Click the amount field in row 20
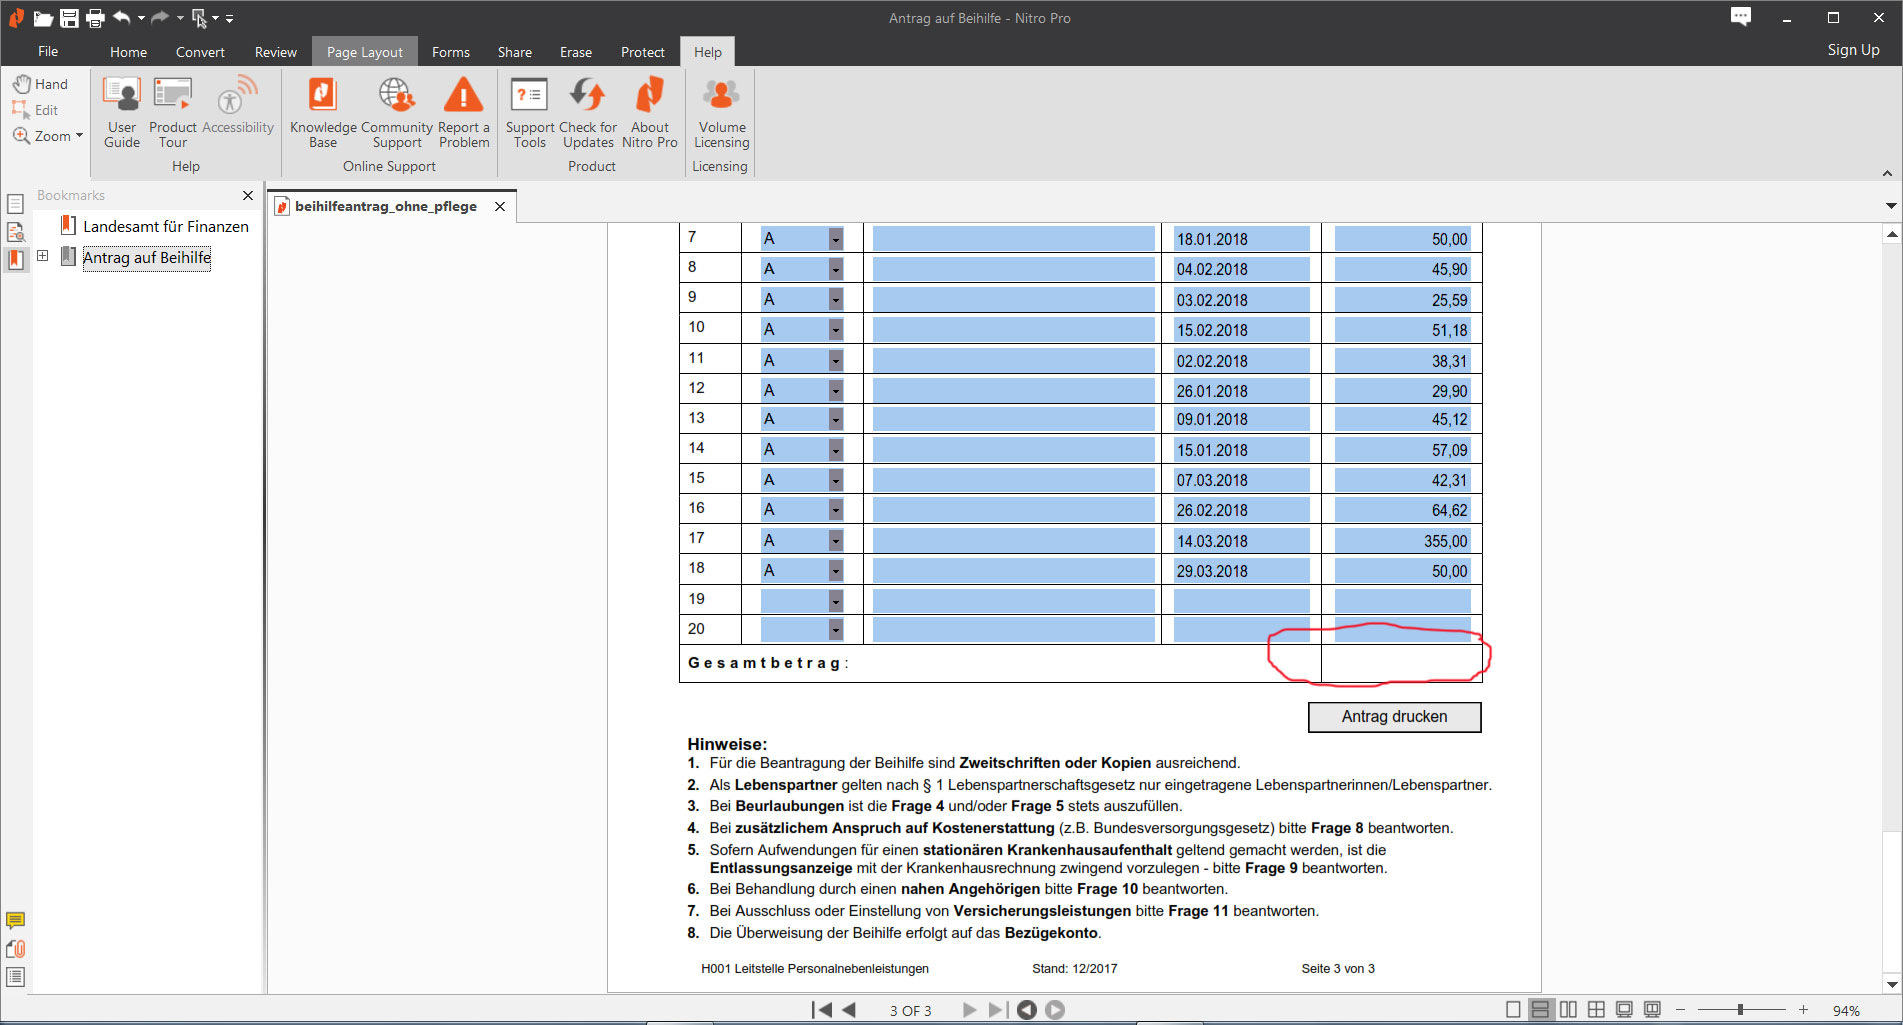1903x1025 pixels. tap(1402, 630)
